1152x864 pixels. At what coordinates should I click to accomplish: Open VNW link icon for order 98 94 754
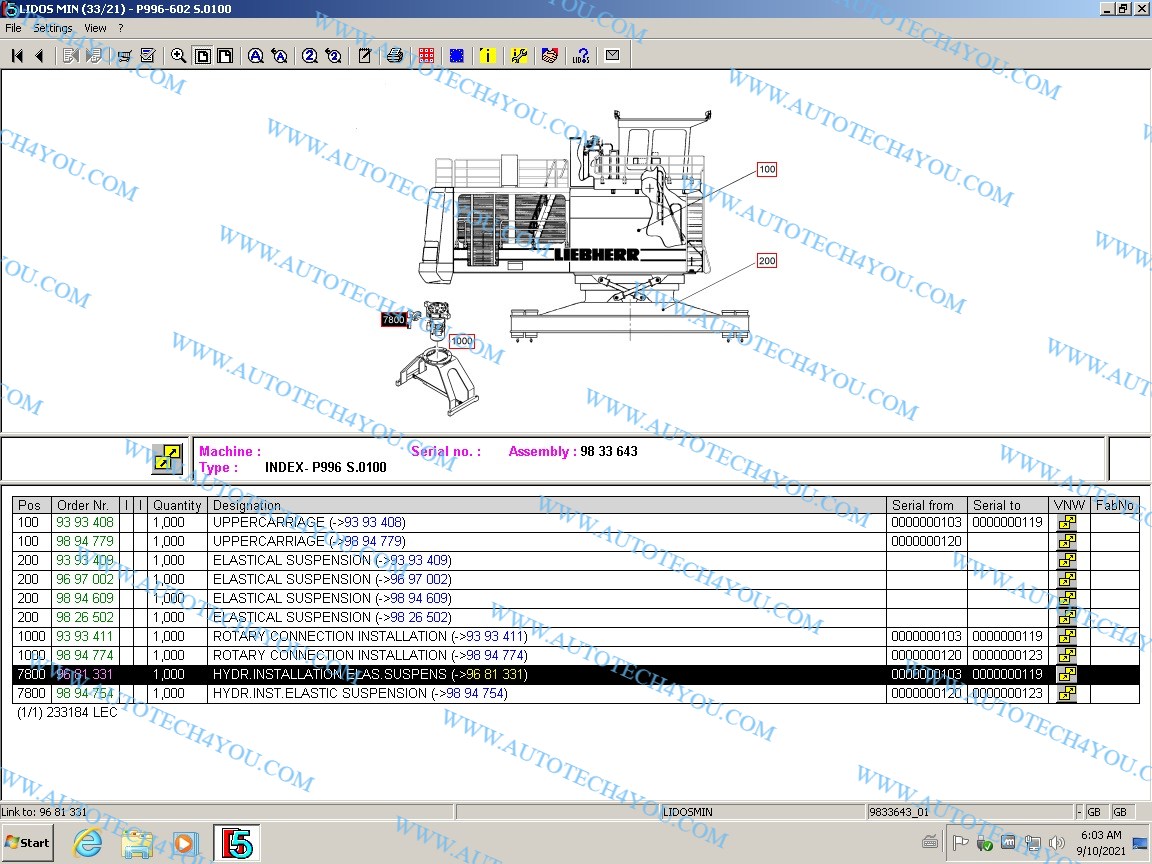click(x=1067, y=694)
